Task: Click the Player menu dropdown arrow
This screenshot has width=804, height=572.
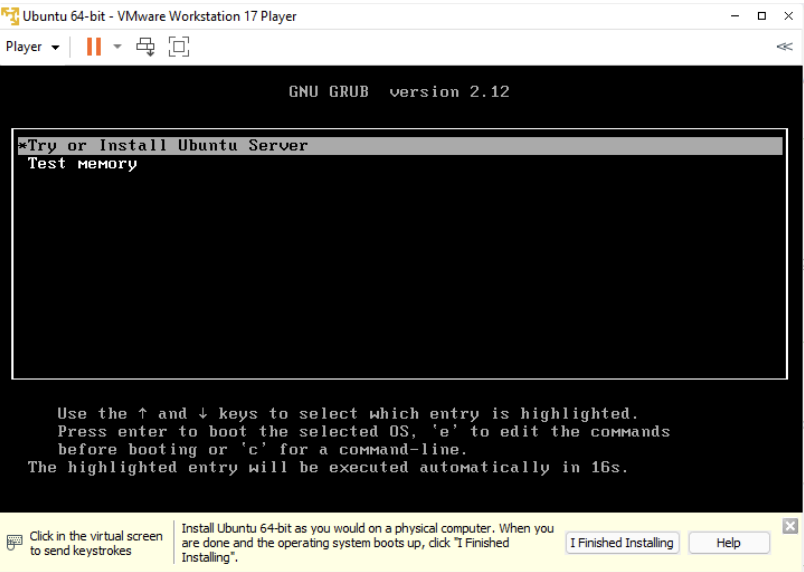Action: [x=55, y=48]
